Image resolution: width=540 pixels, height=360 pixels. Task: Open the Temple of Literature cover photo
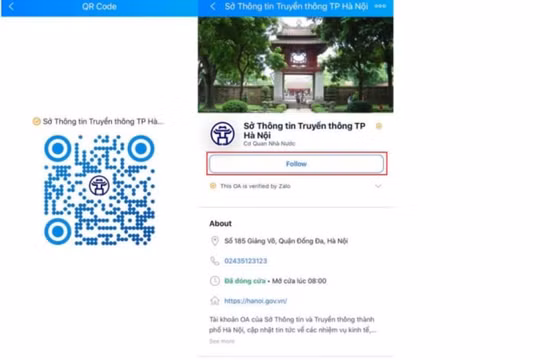(x=295, y=64)
